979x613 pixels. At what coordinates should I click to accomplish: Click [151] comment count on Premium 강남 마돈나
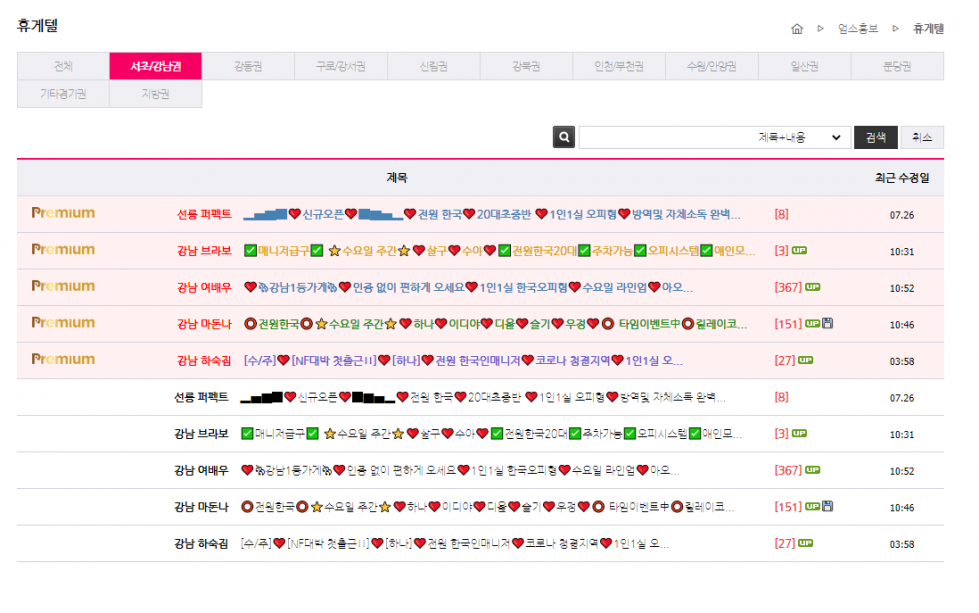(x=788, y=324)
